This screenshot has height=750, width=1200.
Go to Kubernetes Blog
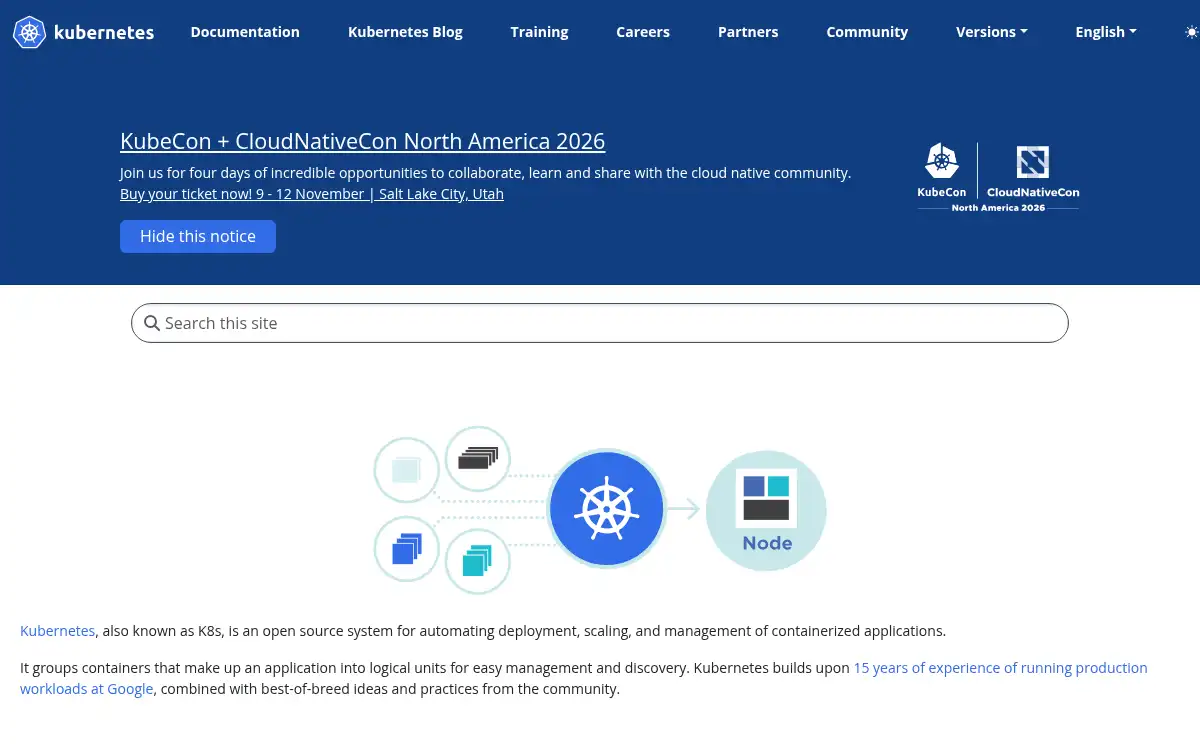point(405,32)
